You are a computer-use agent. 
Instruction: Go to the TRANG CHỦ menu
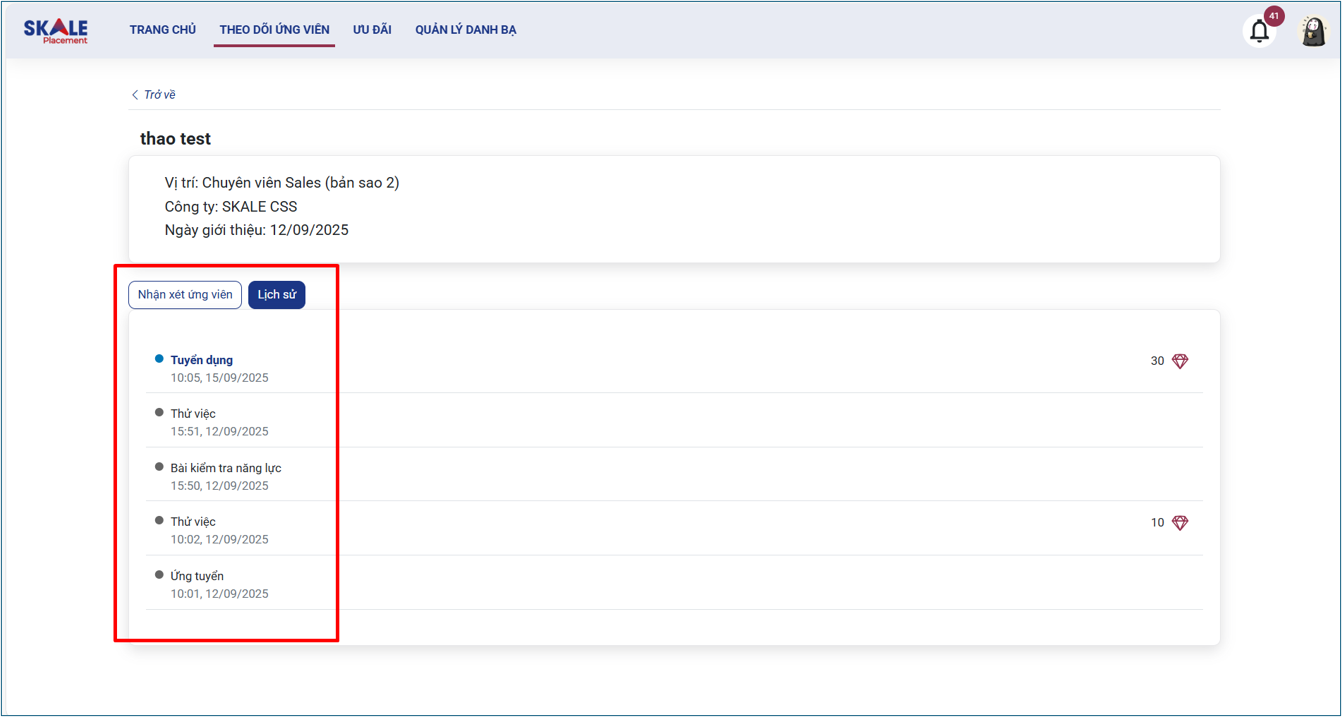tap(163, 30)
